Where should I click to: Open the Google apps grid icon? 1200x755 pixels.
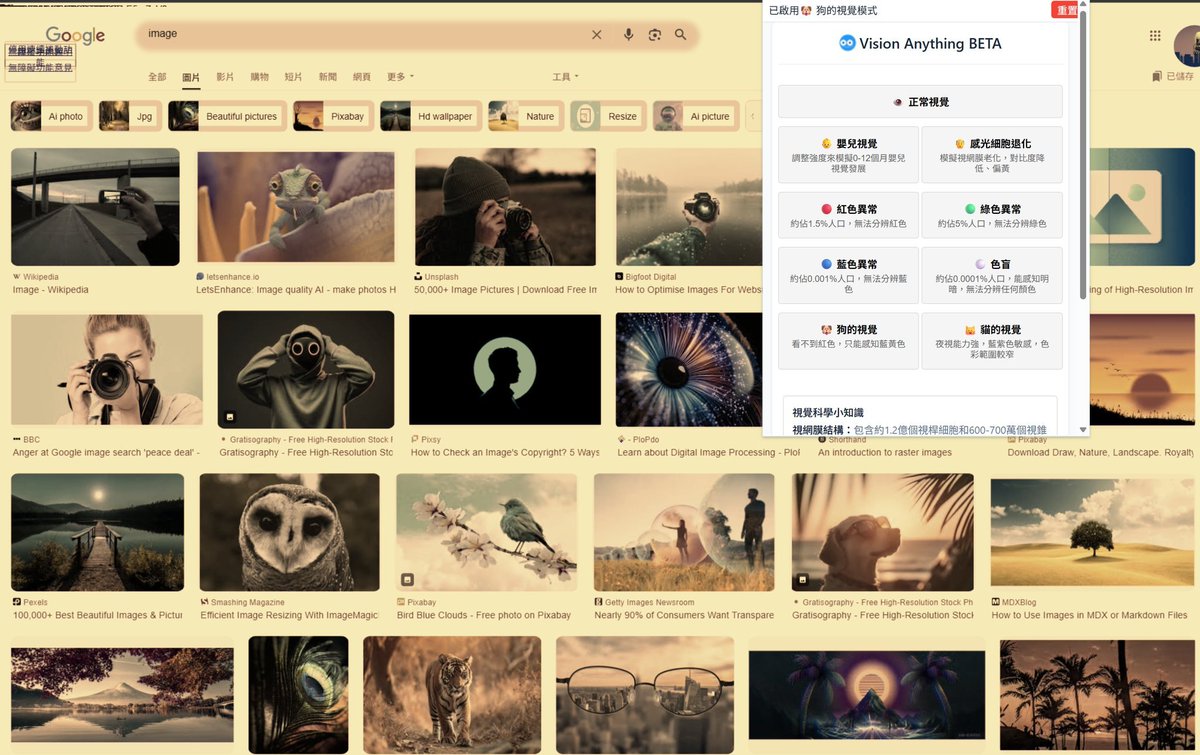coord(1155,36)
